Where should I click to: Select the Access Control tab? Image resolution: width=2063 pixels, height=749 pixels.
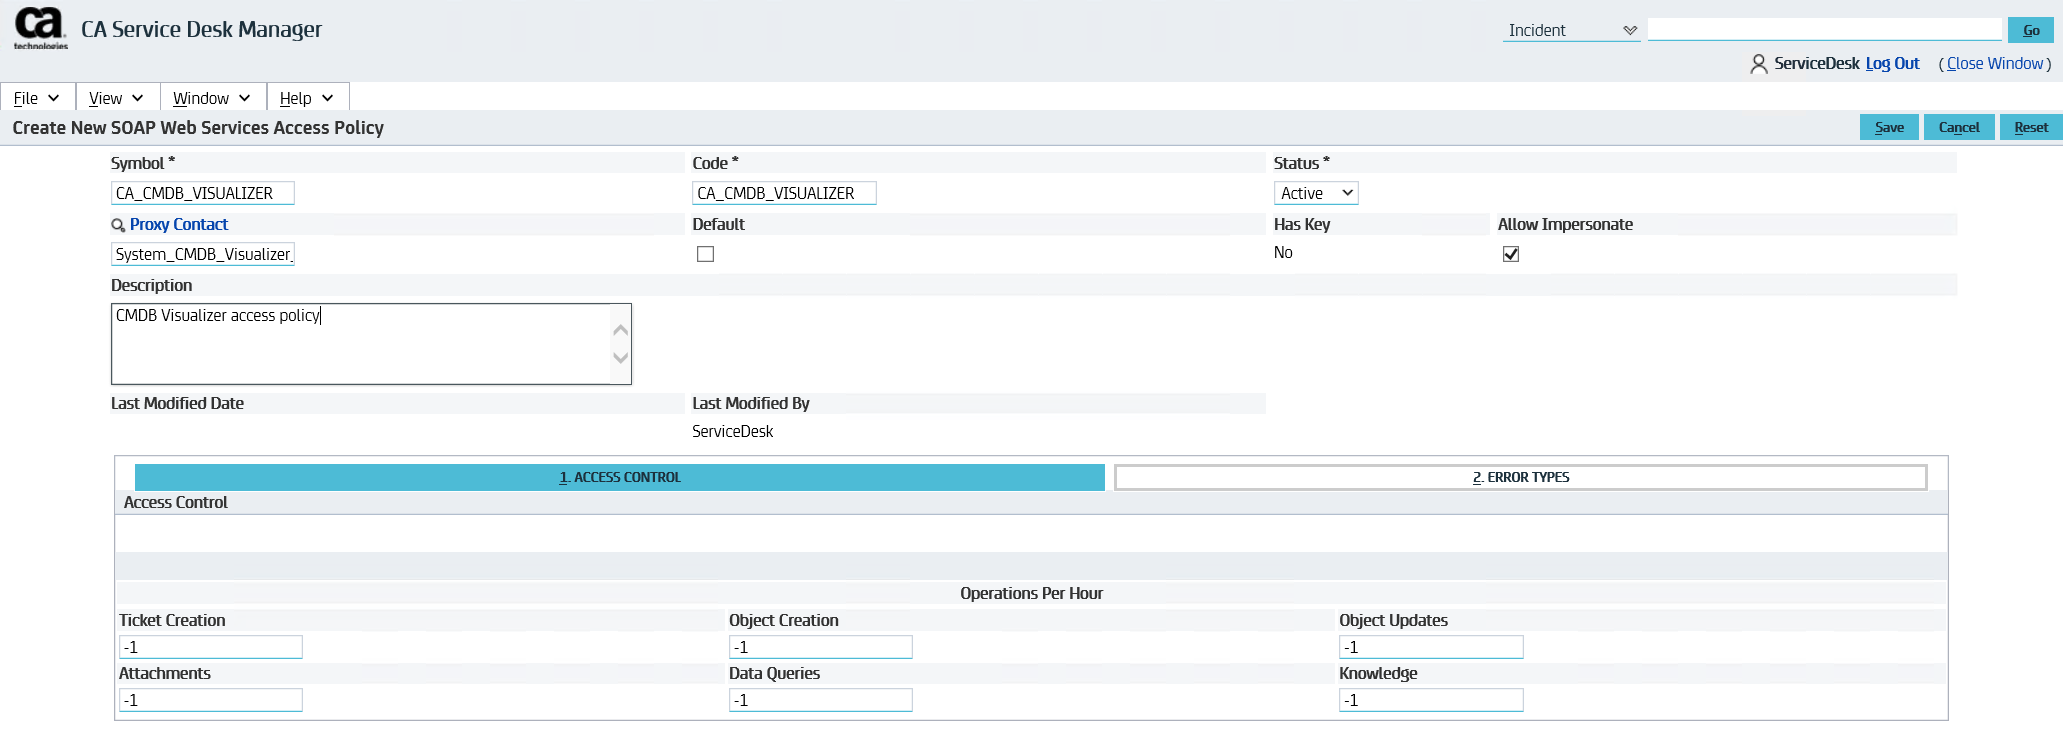(619, 478)
